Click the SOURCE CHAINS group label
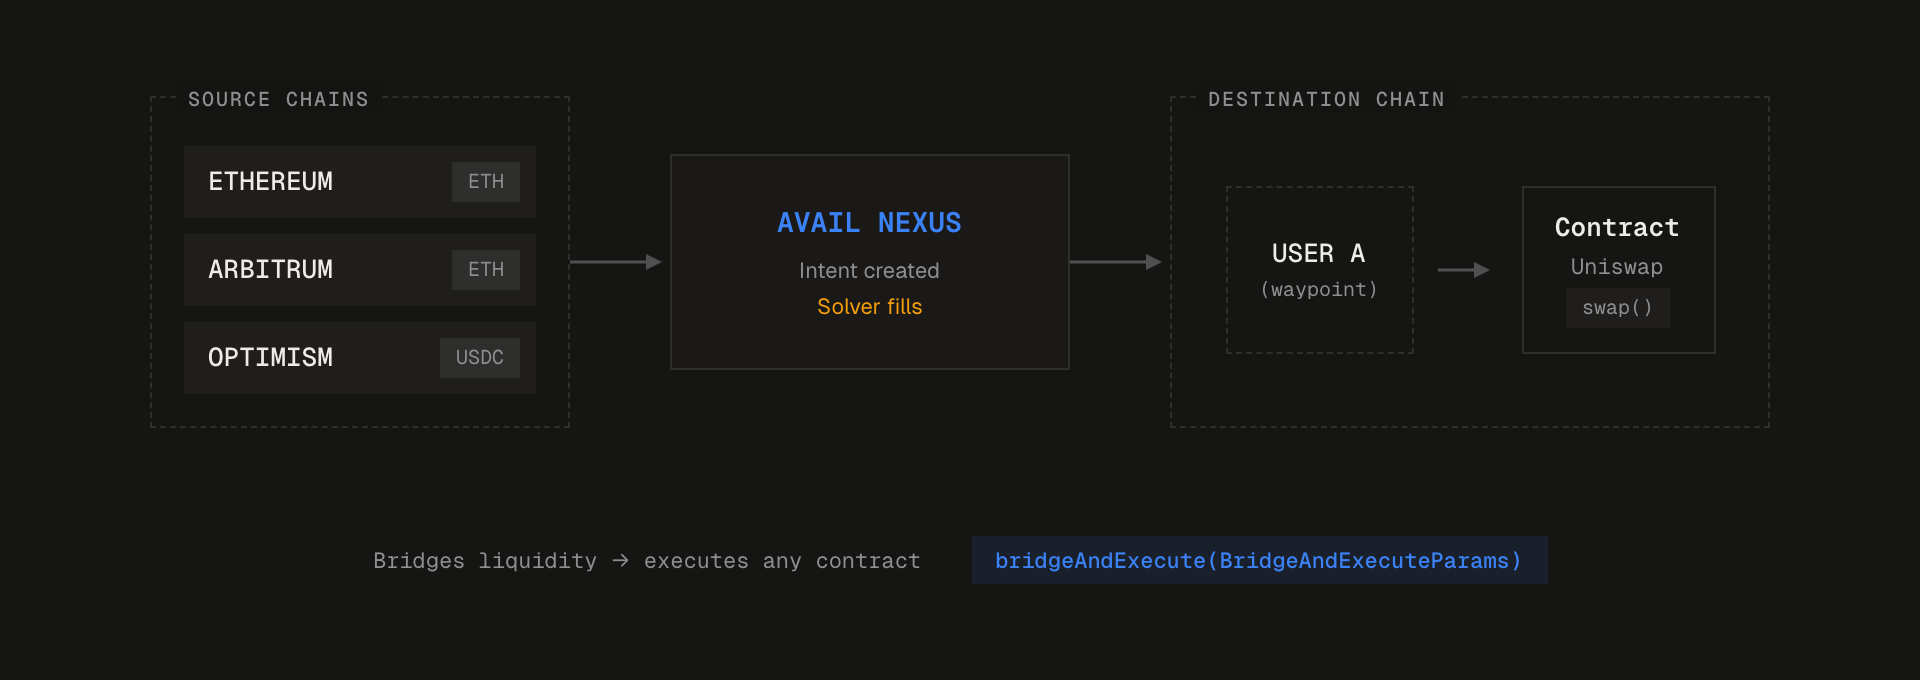The width and height of the screenshot is (1920, 680). [x=279, y=99]
